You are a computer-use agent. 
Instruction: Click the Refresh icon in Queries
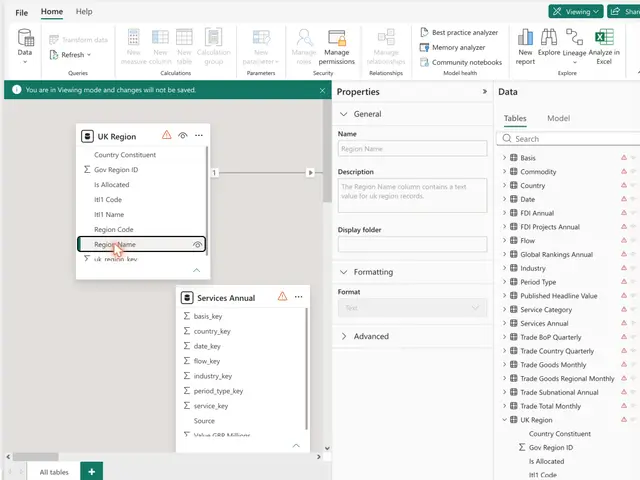(54, 55)
